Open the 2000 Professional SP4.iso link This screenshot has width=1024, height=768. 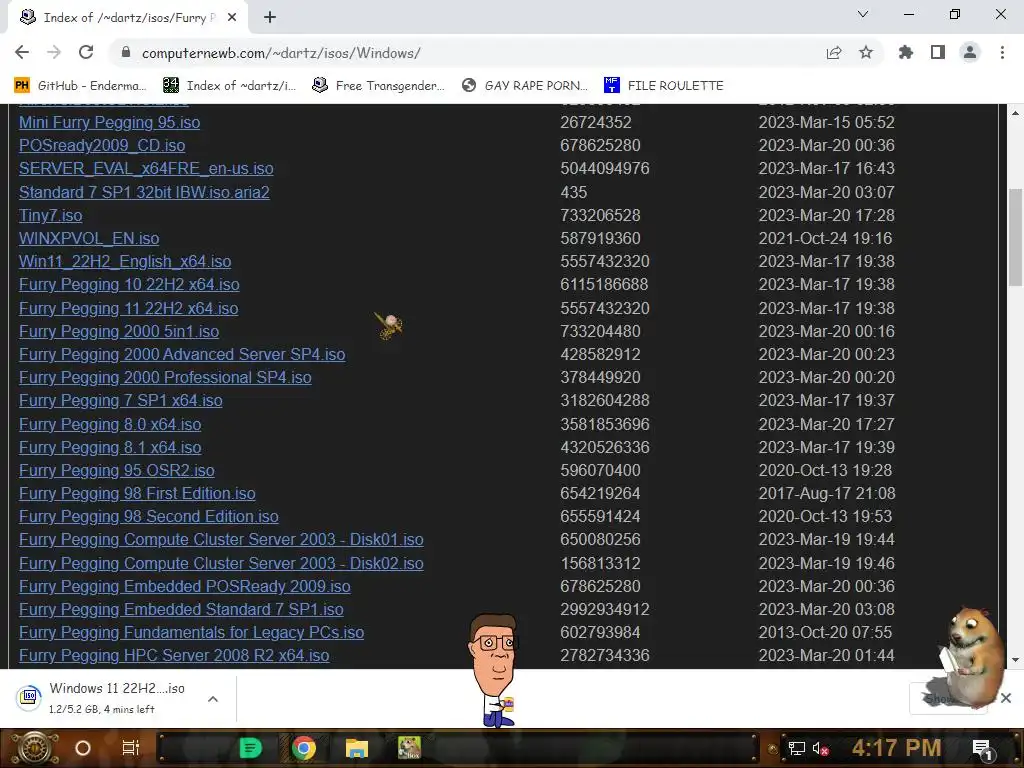[x=165, y=377]
